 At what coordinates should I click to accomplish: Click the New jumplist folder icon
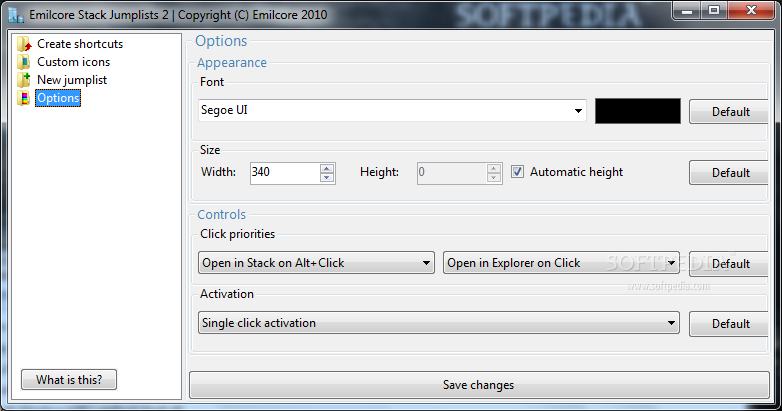coord(24,80)
